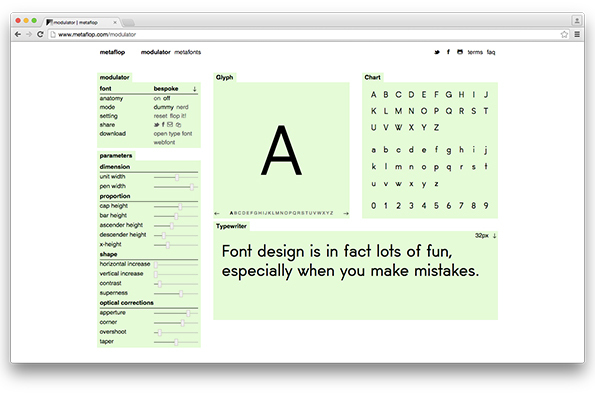Switch mode to dummy
The image size is (595, 395).
click(x=164, y=107)
